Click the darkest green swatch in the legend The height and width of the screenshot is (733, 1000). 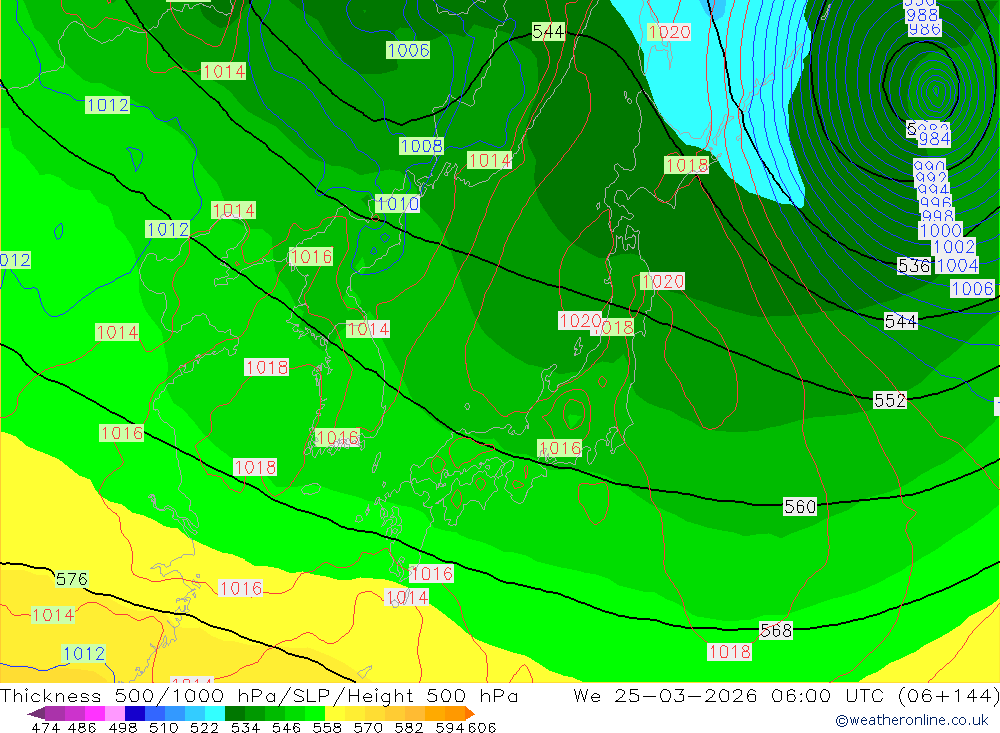[x=235, y=713]
